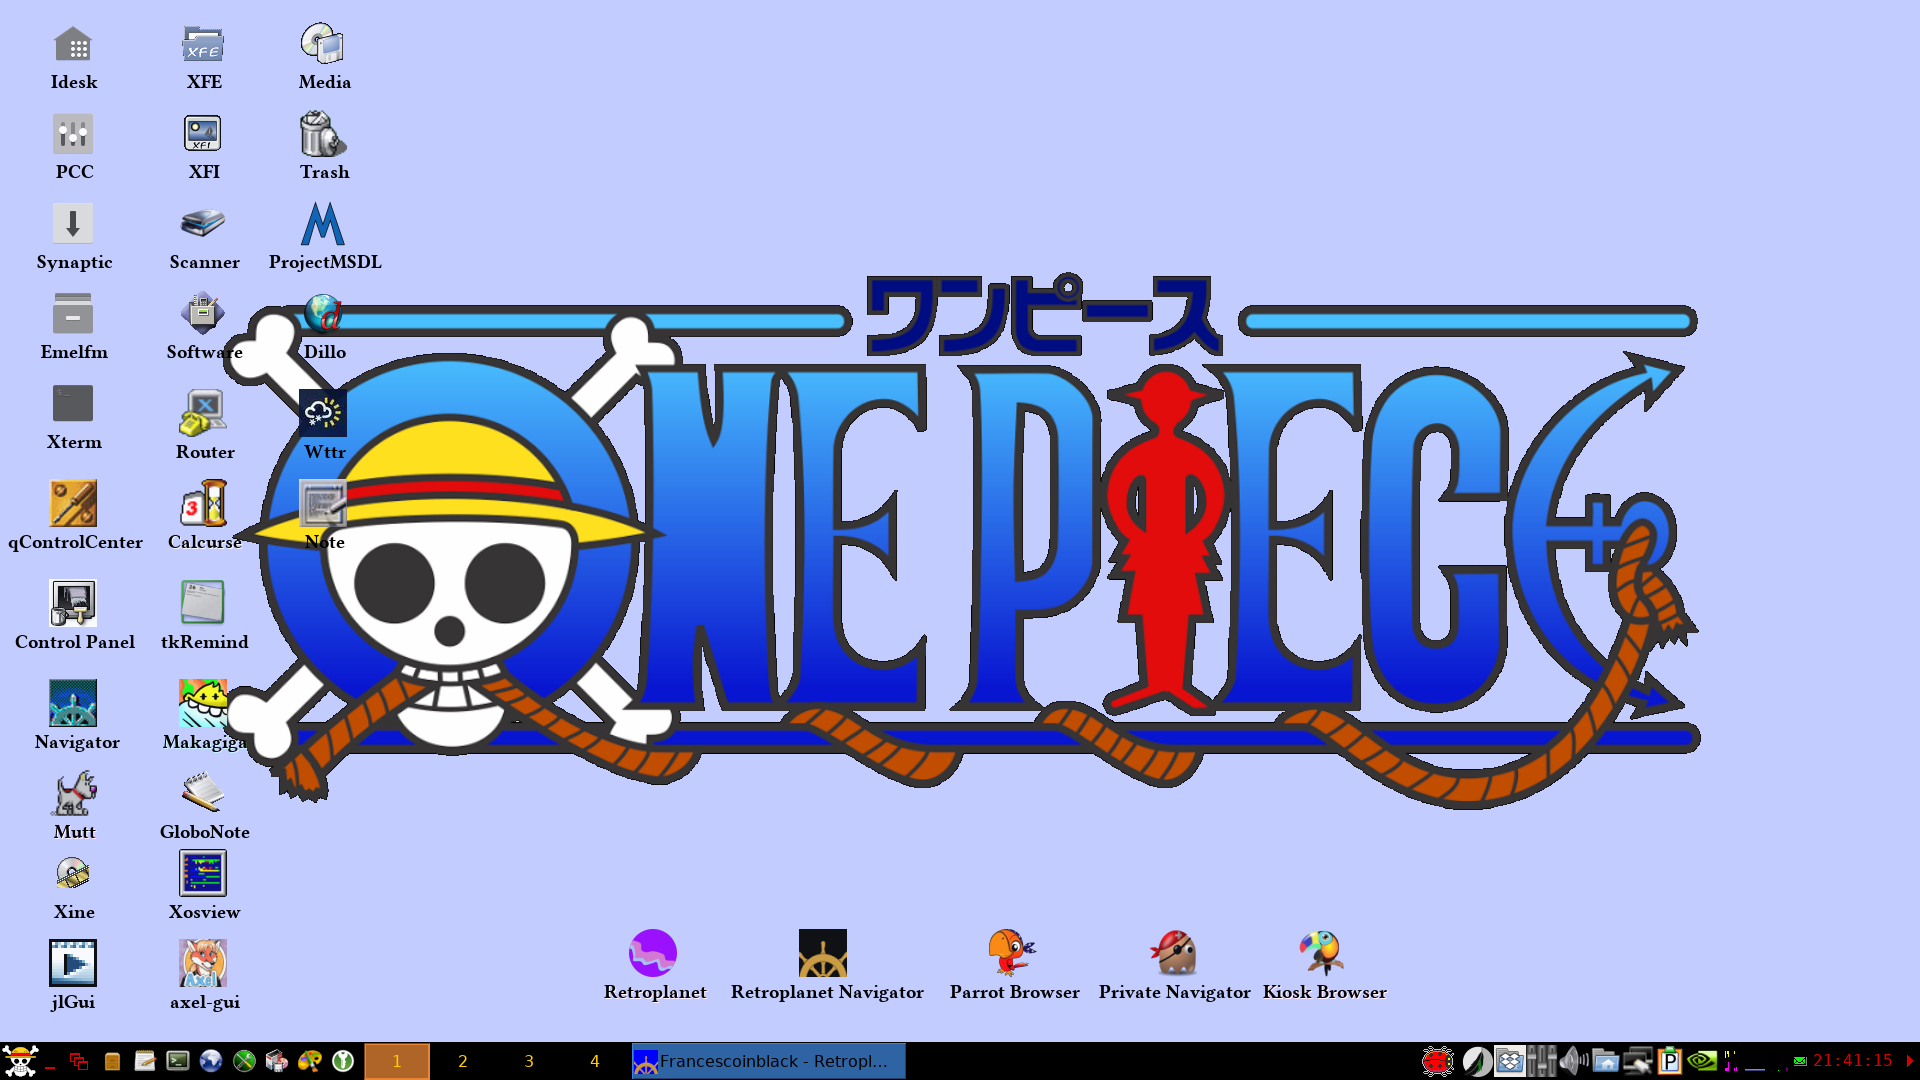Click the red show-desktop taskbar icon
Viewport: 1920px width, 1080px height.
50,1067
